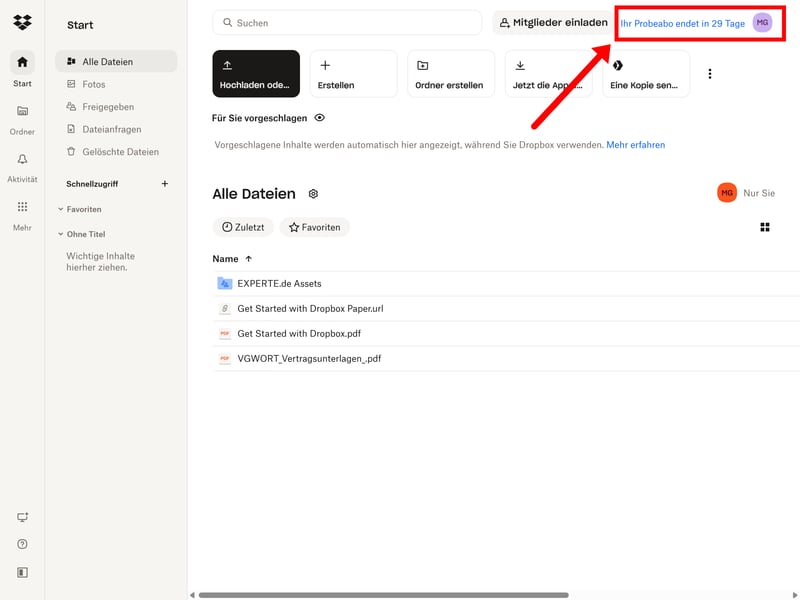Collapse the Ohne Titel section
Viewport: 800px width, 600px height.
[x=61, y=234]
